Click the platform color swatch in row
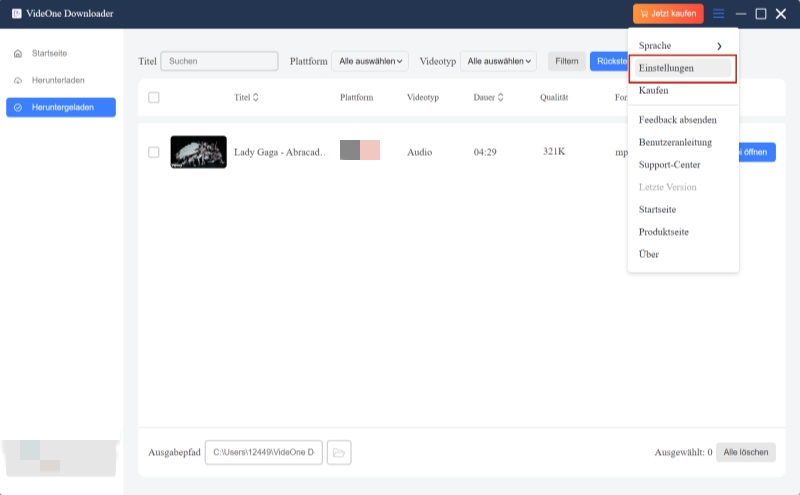The width and height of the screenshot is (800, 495). click(x=360, y=151)
